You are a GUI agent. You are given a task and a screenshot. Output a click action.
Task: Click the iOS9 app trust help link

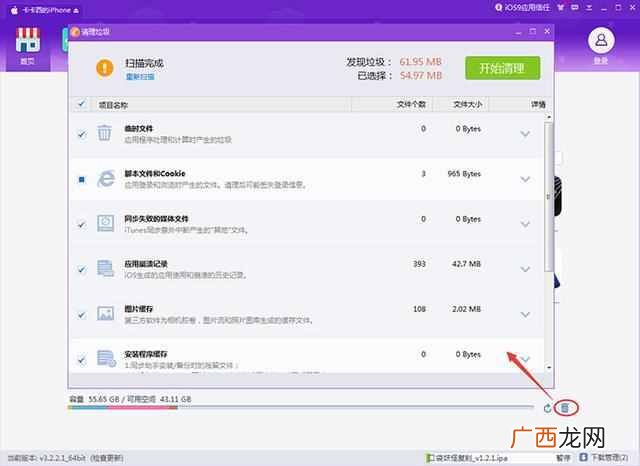(522, 7)
